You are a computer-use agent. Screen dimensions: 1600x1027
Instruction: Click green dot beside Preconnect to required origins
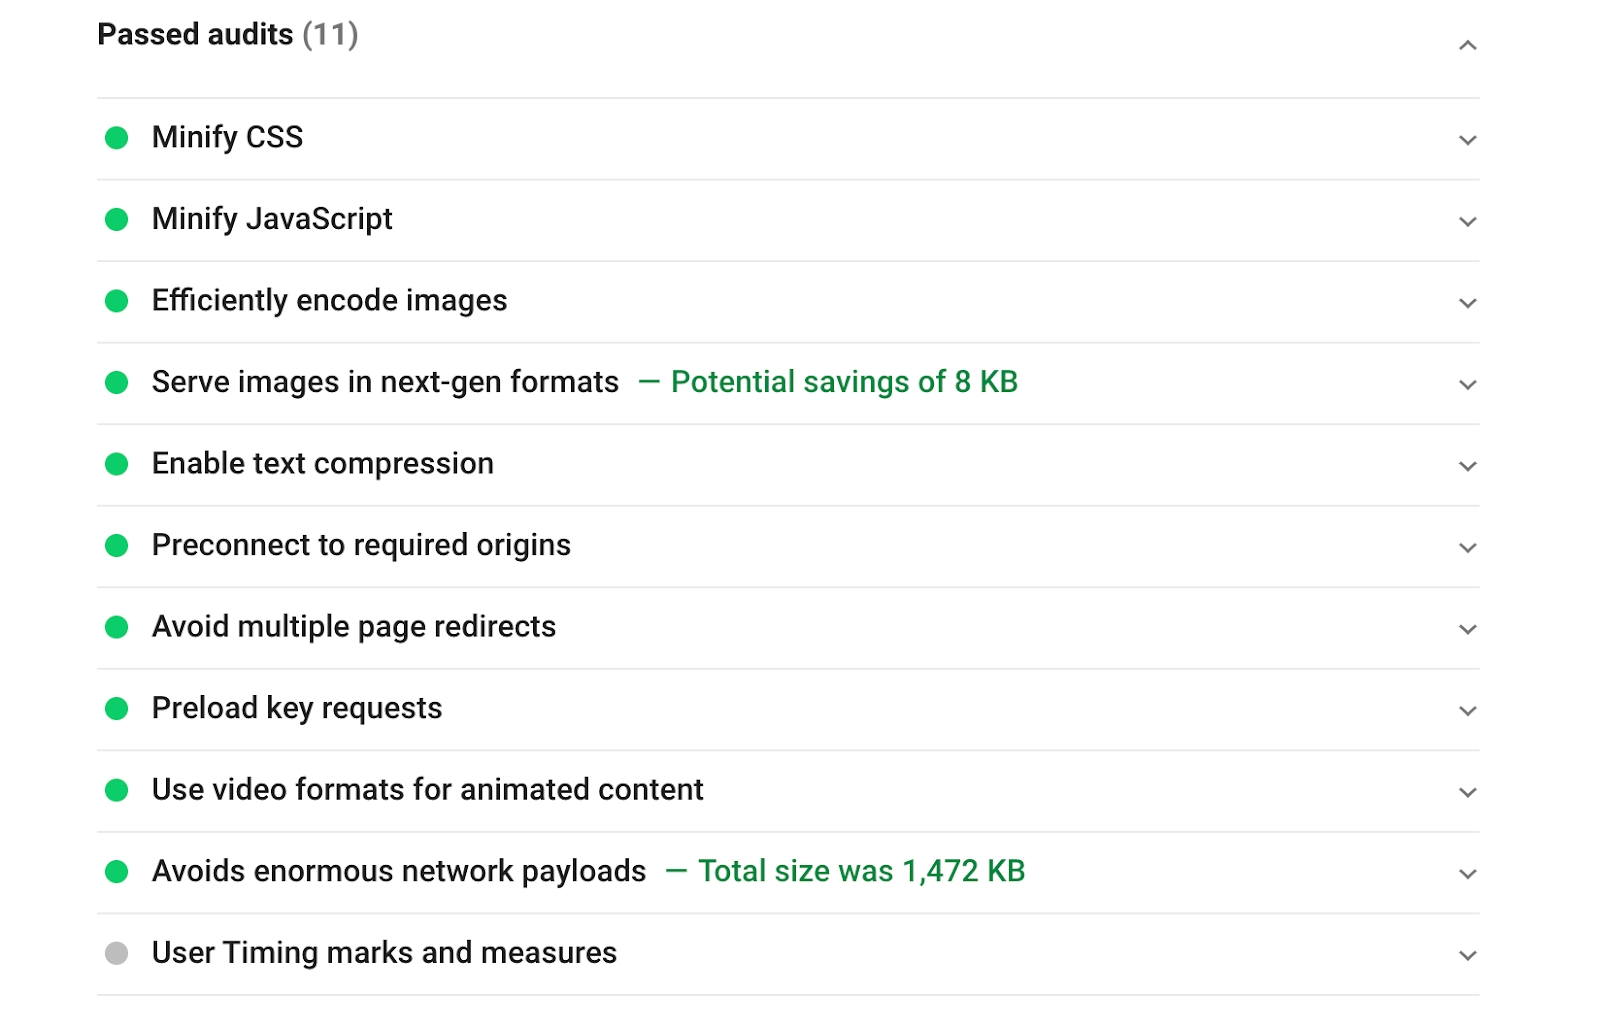117,545
